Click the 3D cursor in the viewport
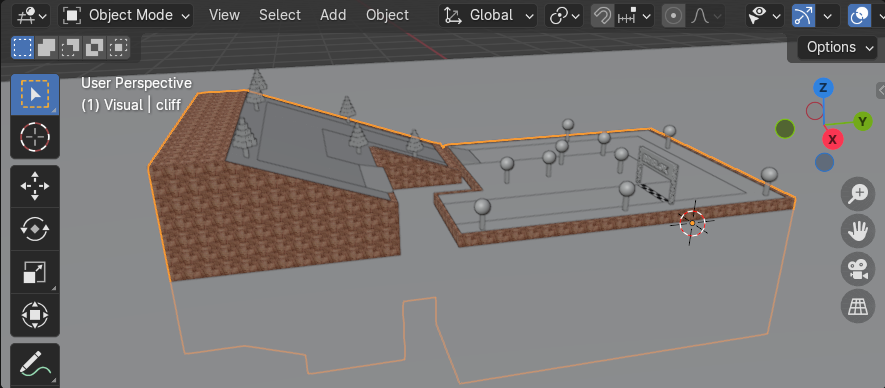This screenshot has height=388, width=885. pos(693,223)
